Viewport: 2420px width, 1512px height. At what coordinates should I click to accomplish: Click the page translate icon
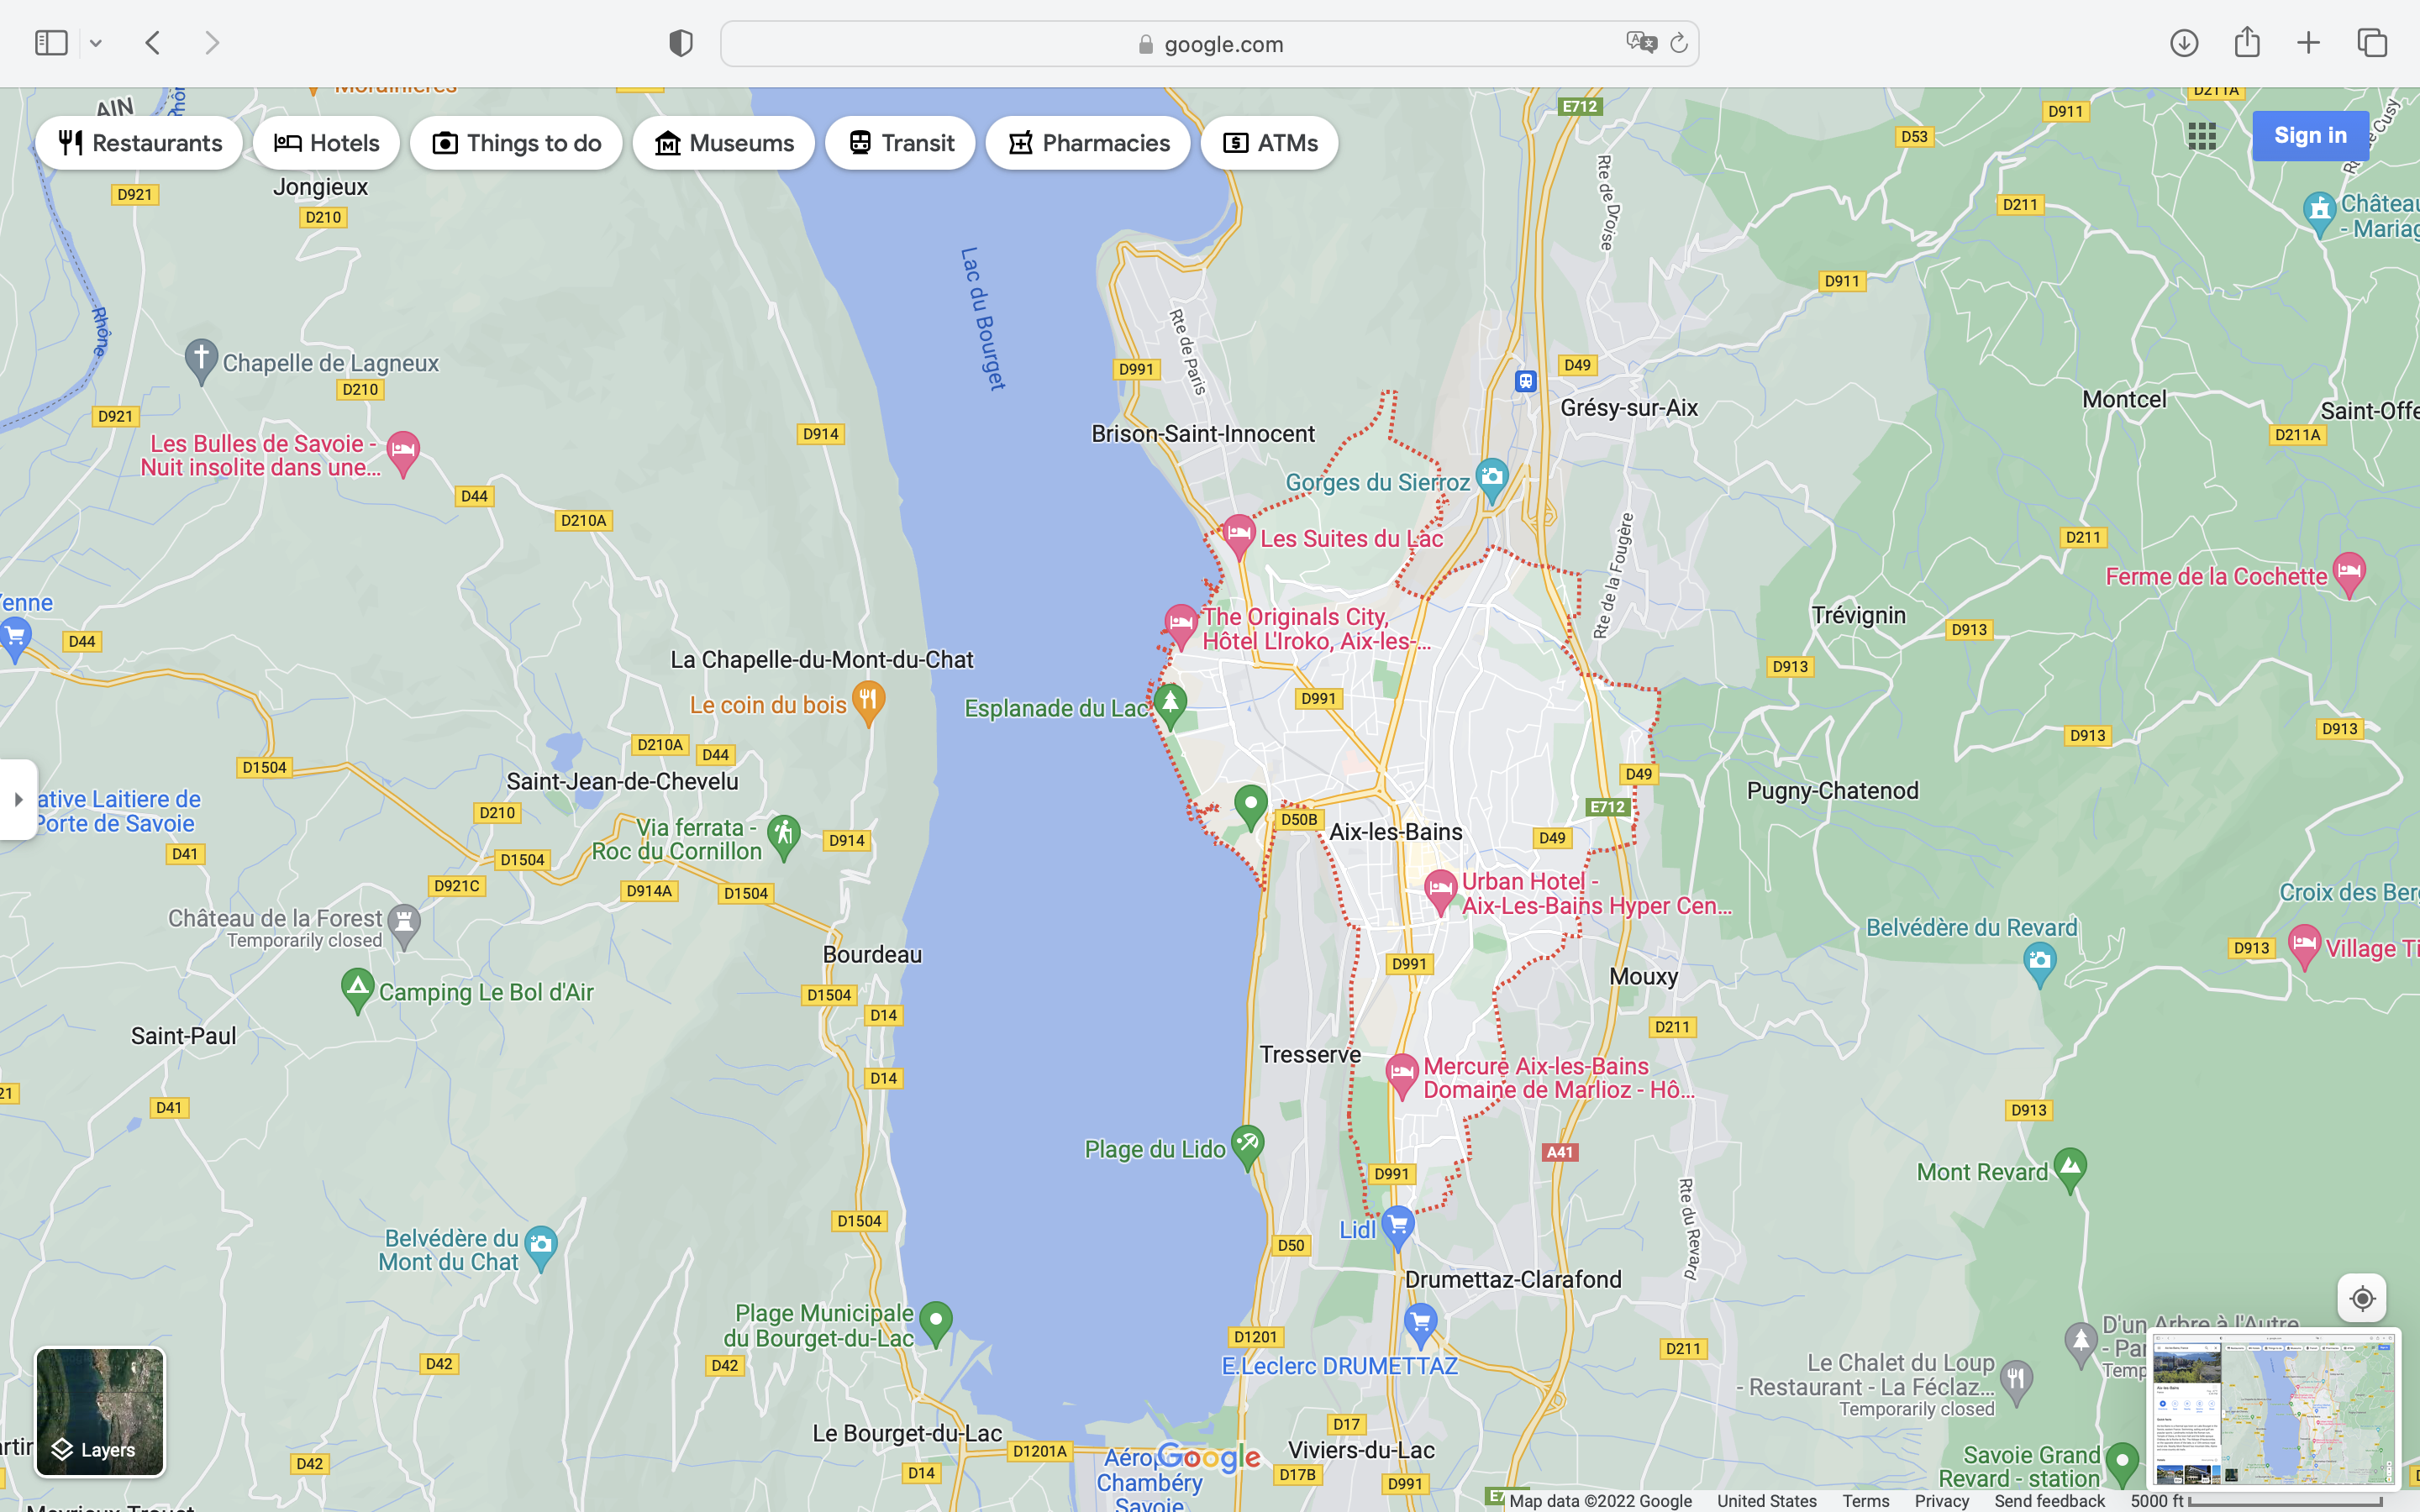point(1640,43)
